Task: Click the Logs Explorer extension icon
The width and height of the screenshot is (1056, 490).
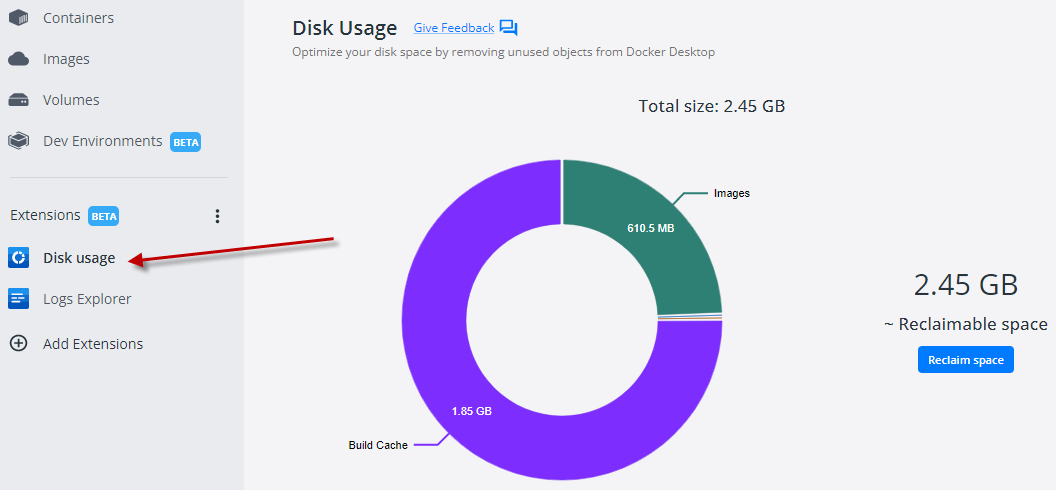Action: 18,299
